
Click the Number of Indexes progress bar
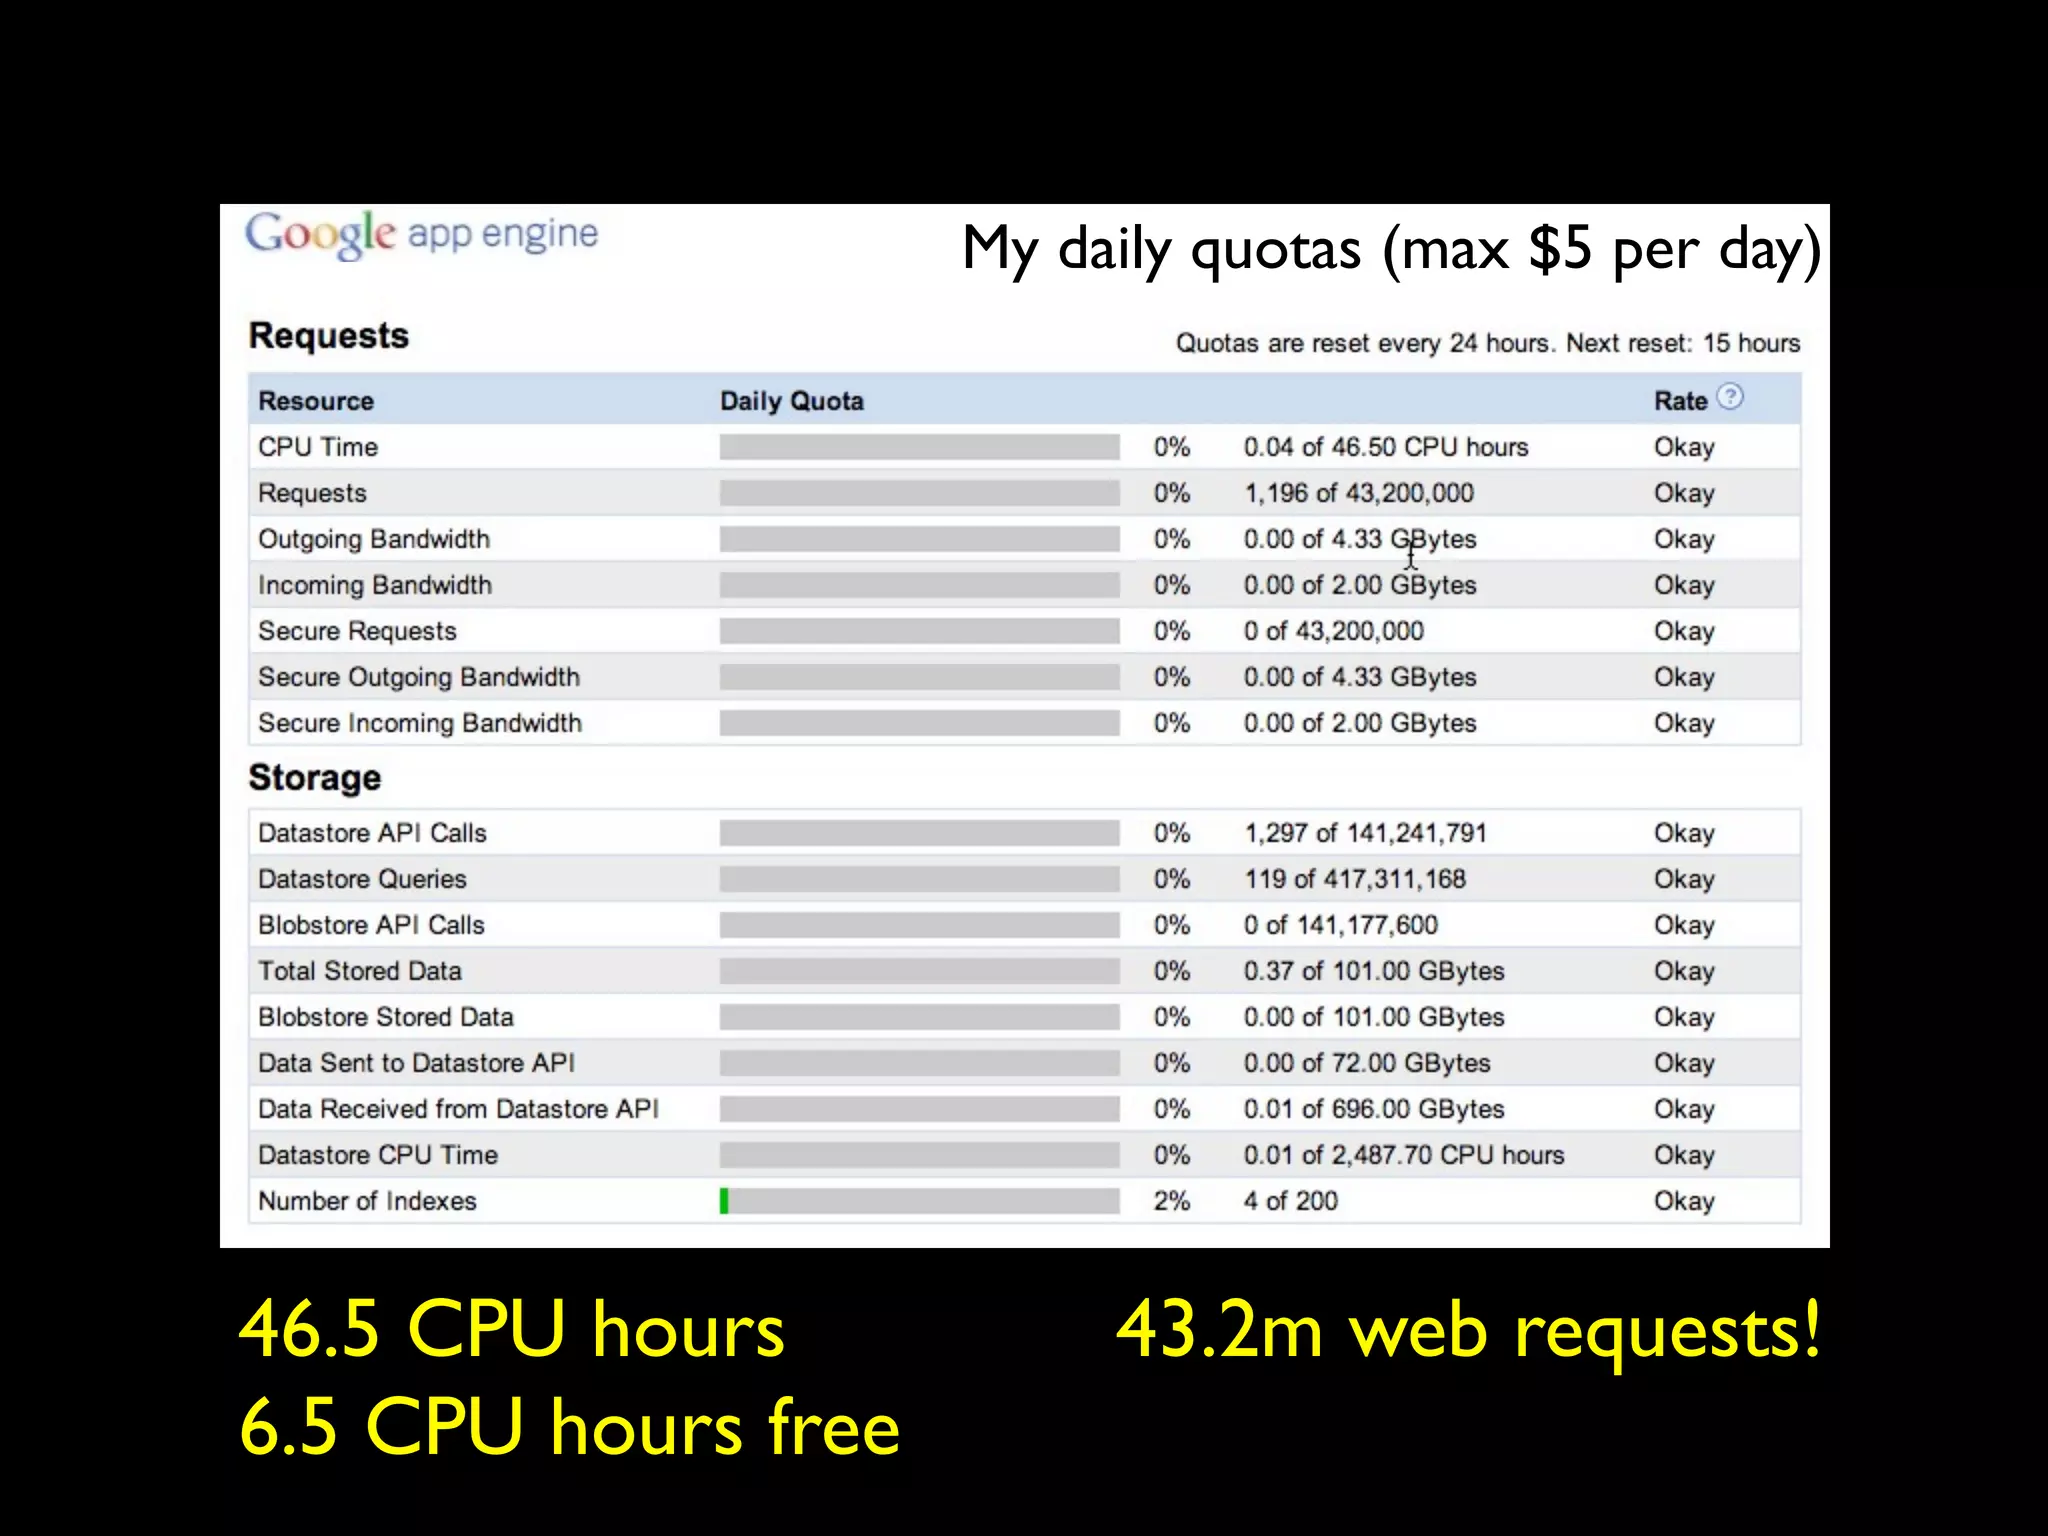tap(919, 1201)
